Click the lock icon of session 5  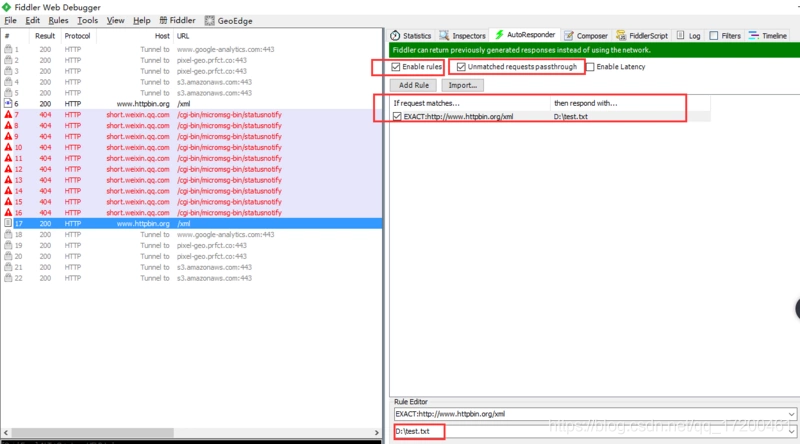click(8, 93)
